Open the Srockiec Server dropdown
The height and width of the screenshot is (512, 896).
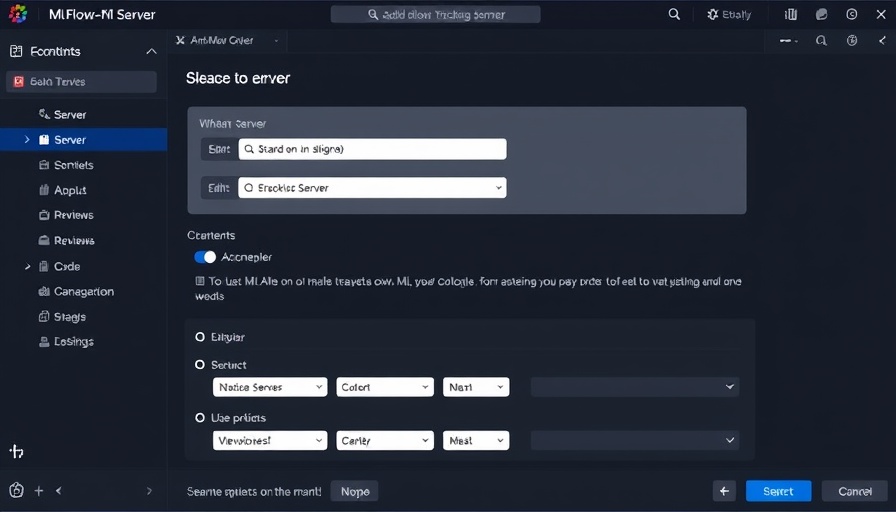tap(372, 187)
